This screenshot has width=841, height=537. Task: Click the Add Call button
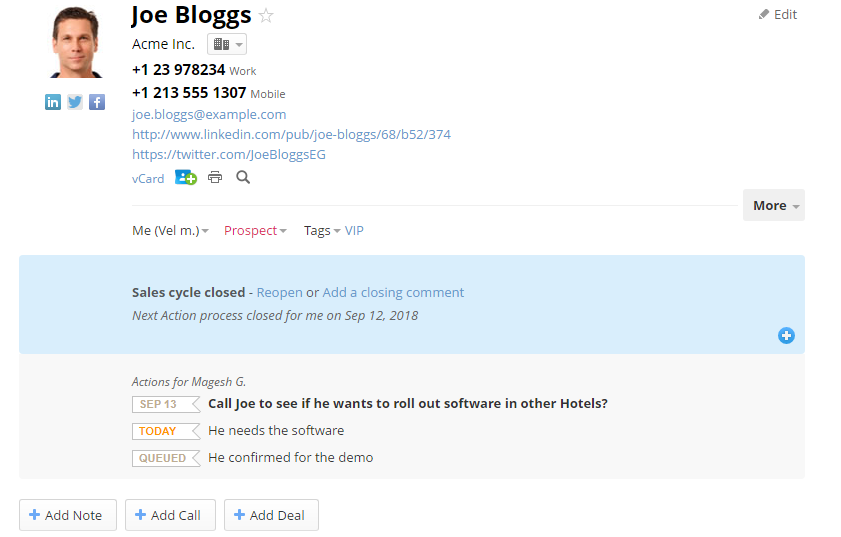pyautogui.click(x=170, y=515)
